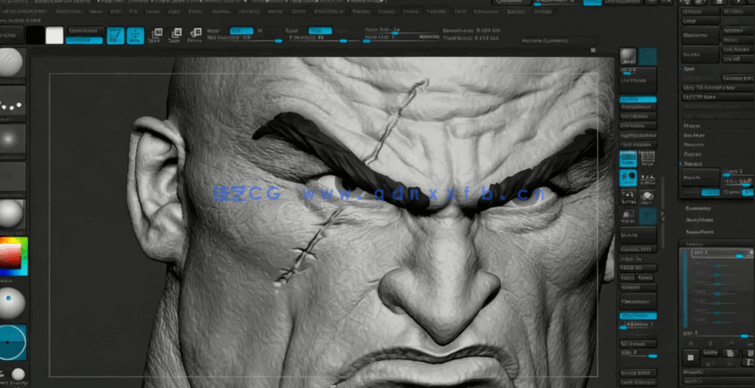Adjust the Focal Shift slider handle
This screenshot has width=755, height=388.
point(395,33)
